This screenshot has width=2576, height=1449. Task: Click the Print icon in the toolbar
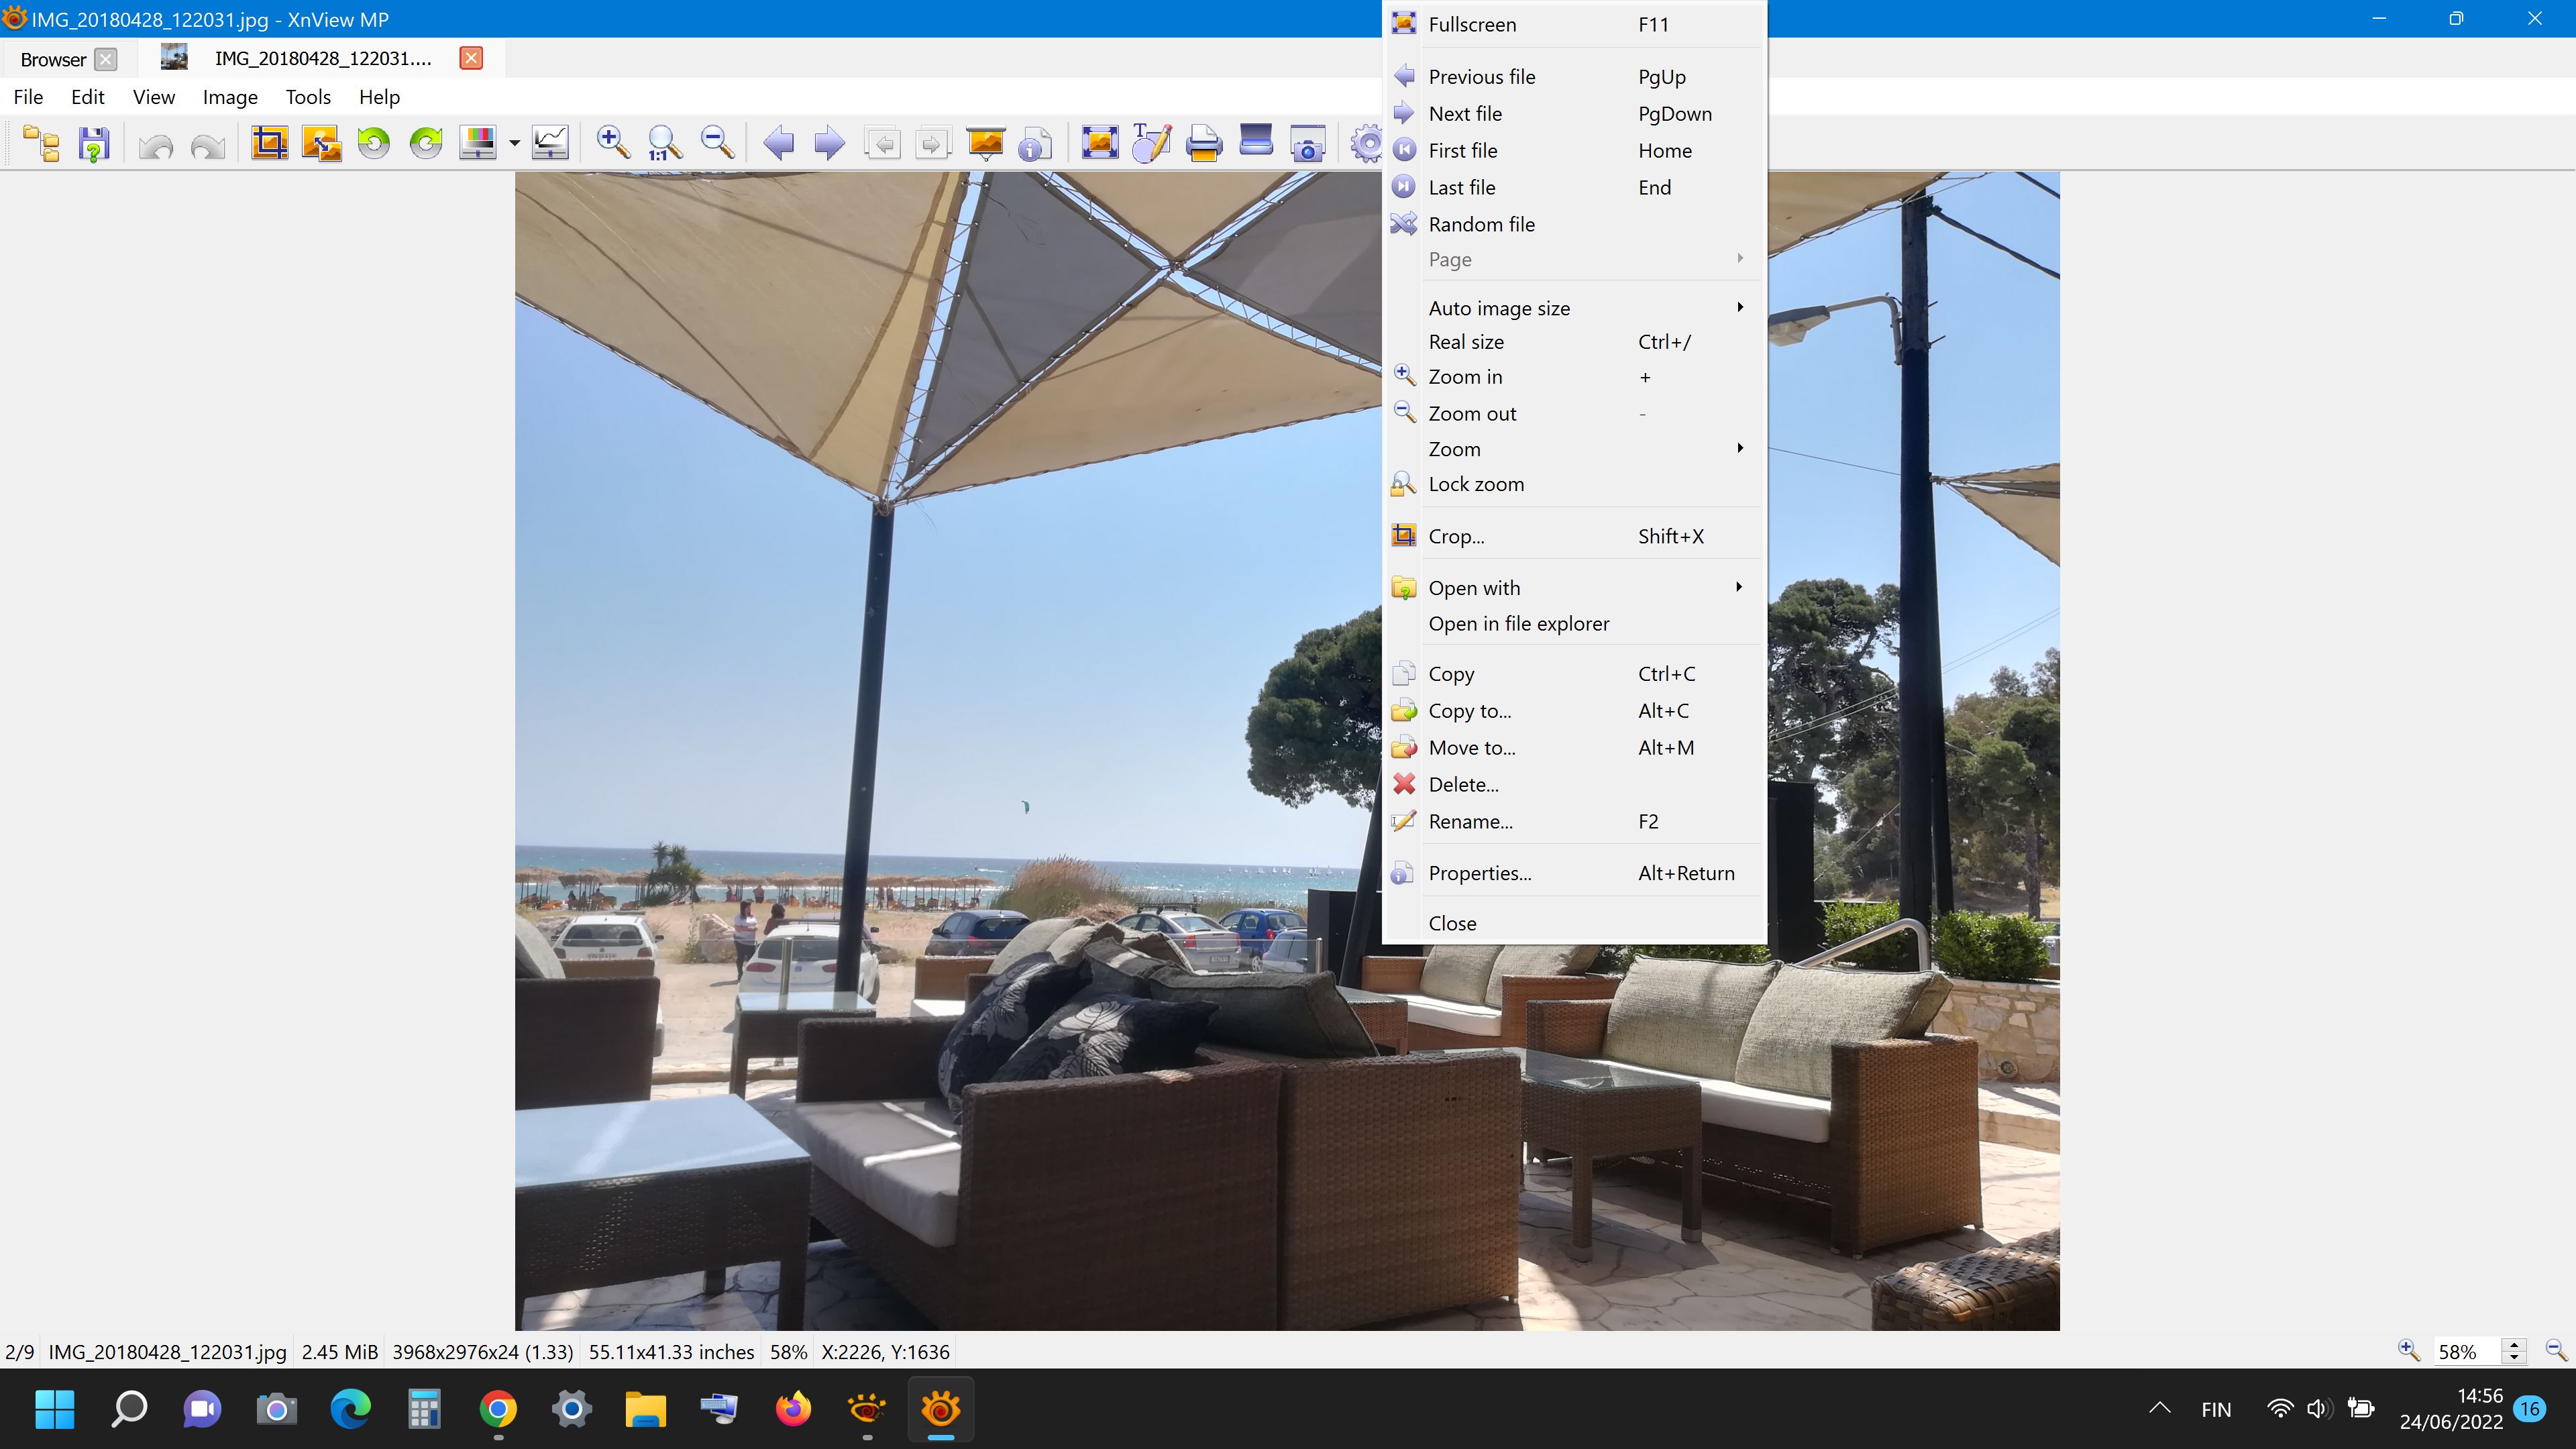point(1203,143)
